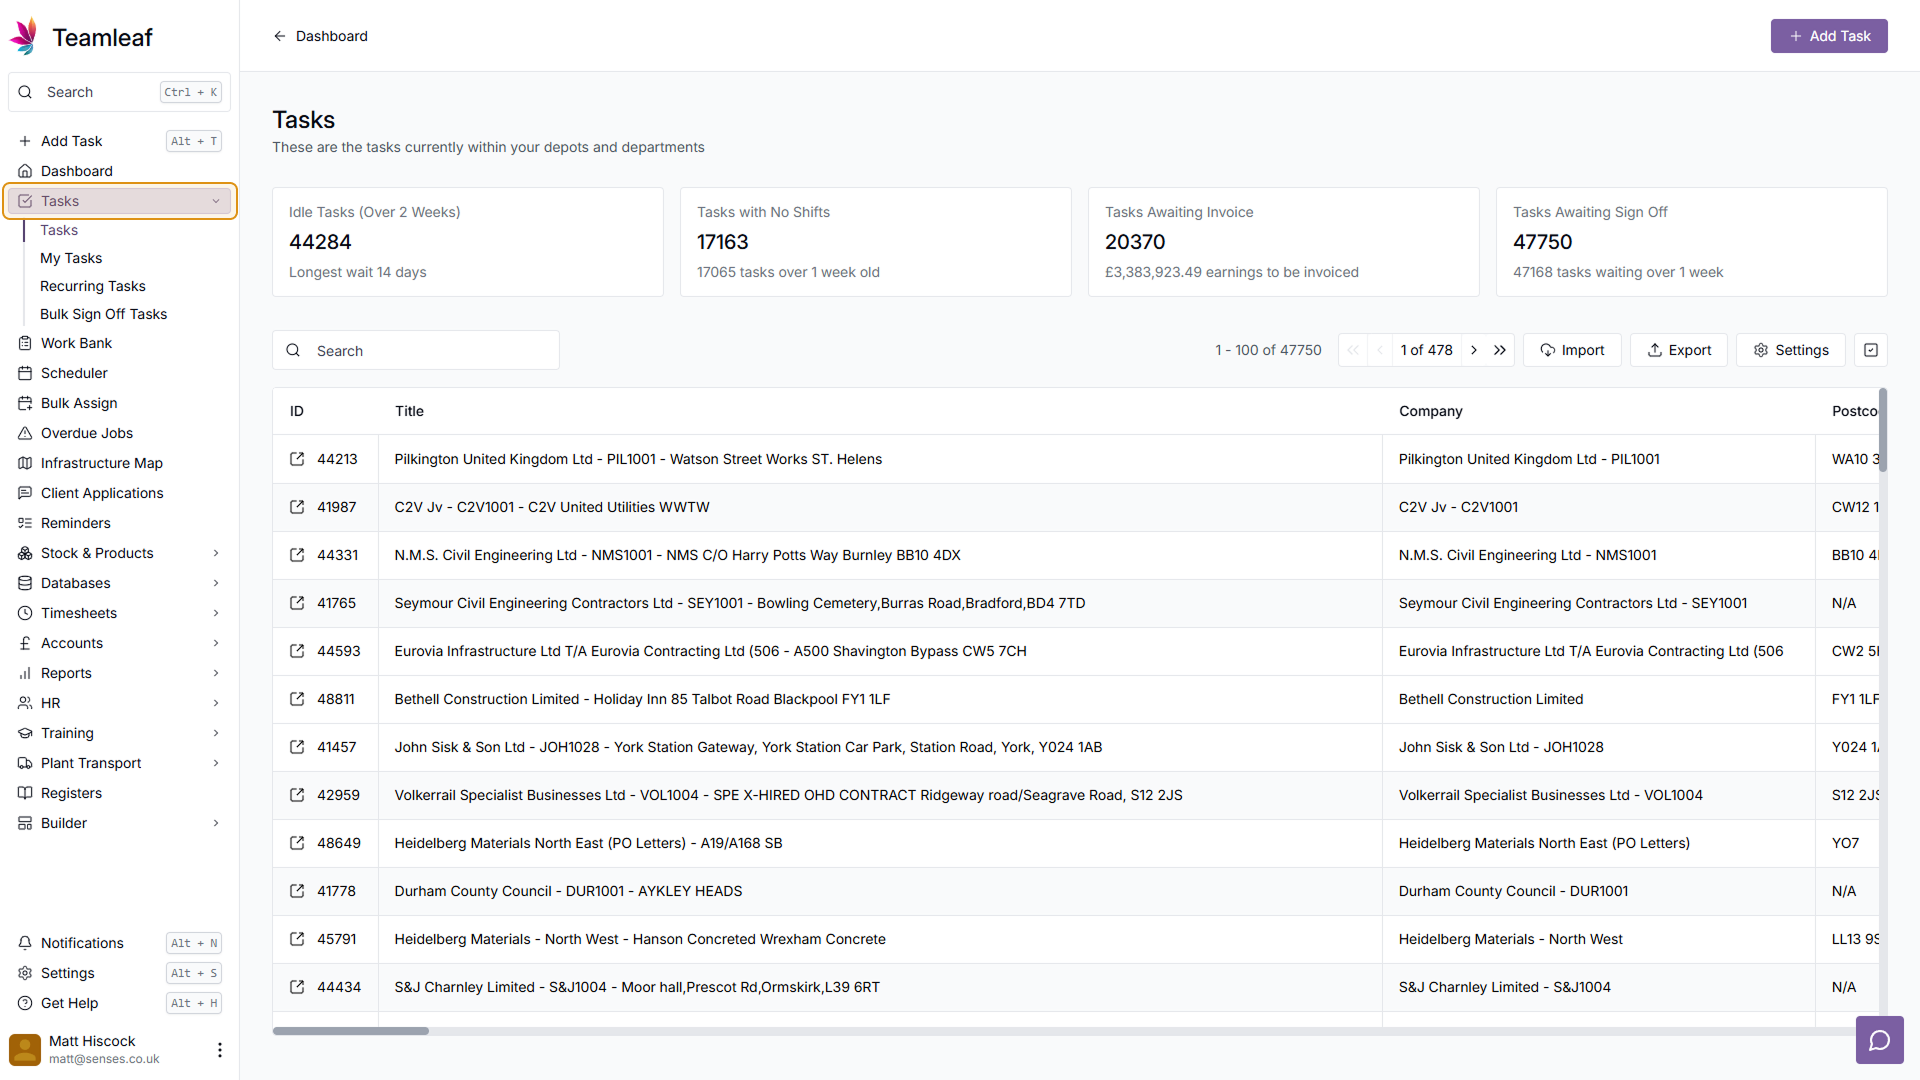The height and width of the screenshot is (1080, 1920).
Task: Open Client Applications
Action: pos(119,493)
